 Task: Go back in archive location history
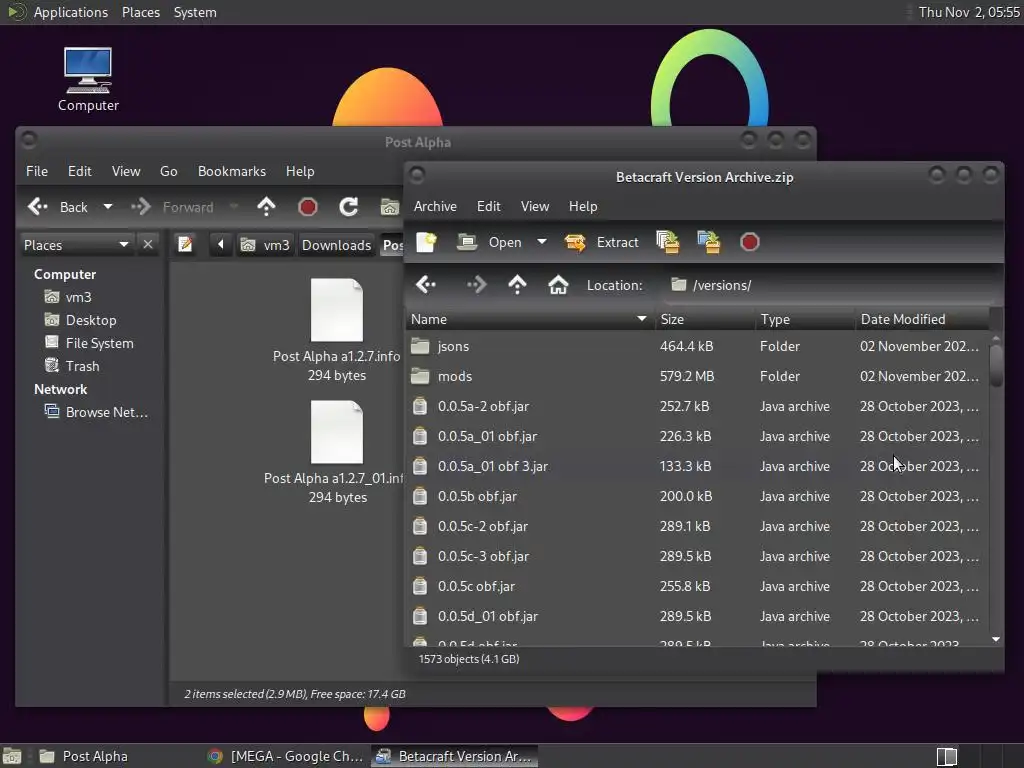pos(426,285)
